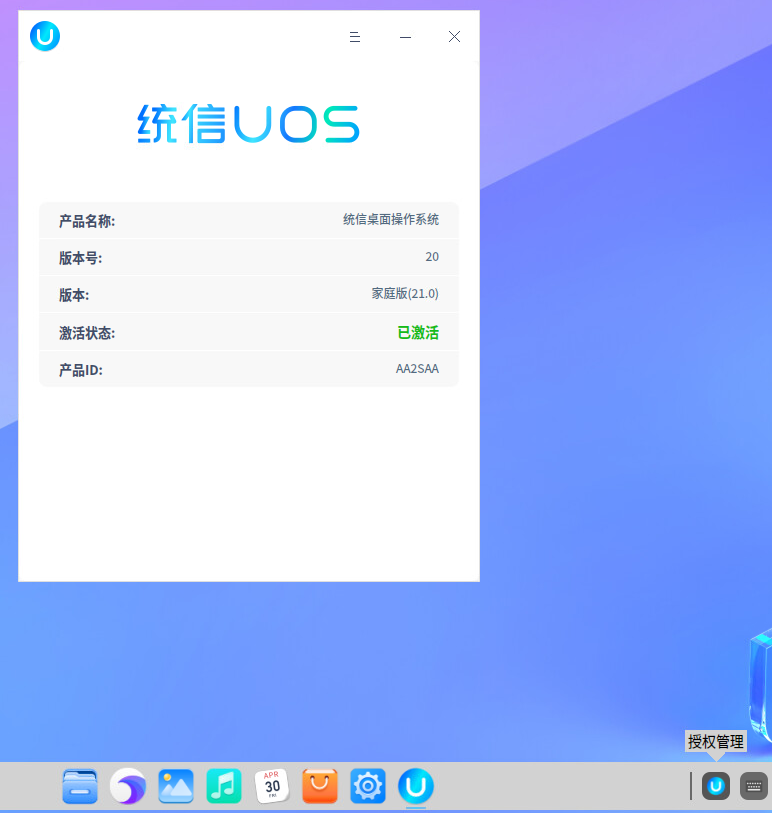
Task: Click the 版本: label
Action: pos(74,296)
